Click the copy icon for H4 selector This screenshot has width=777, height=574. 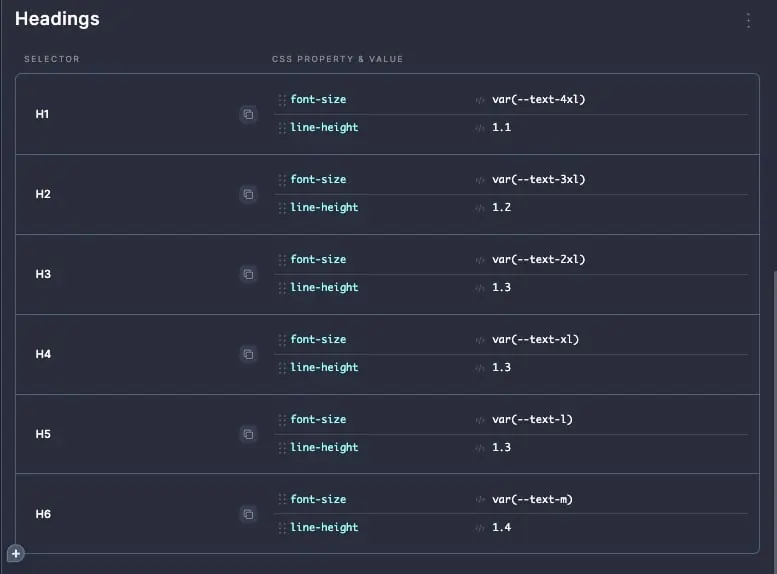point(248,354)
